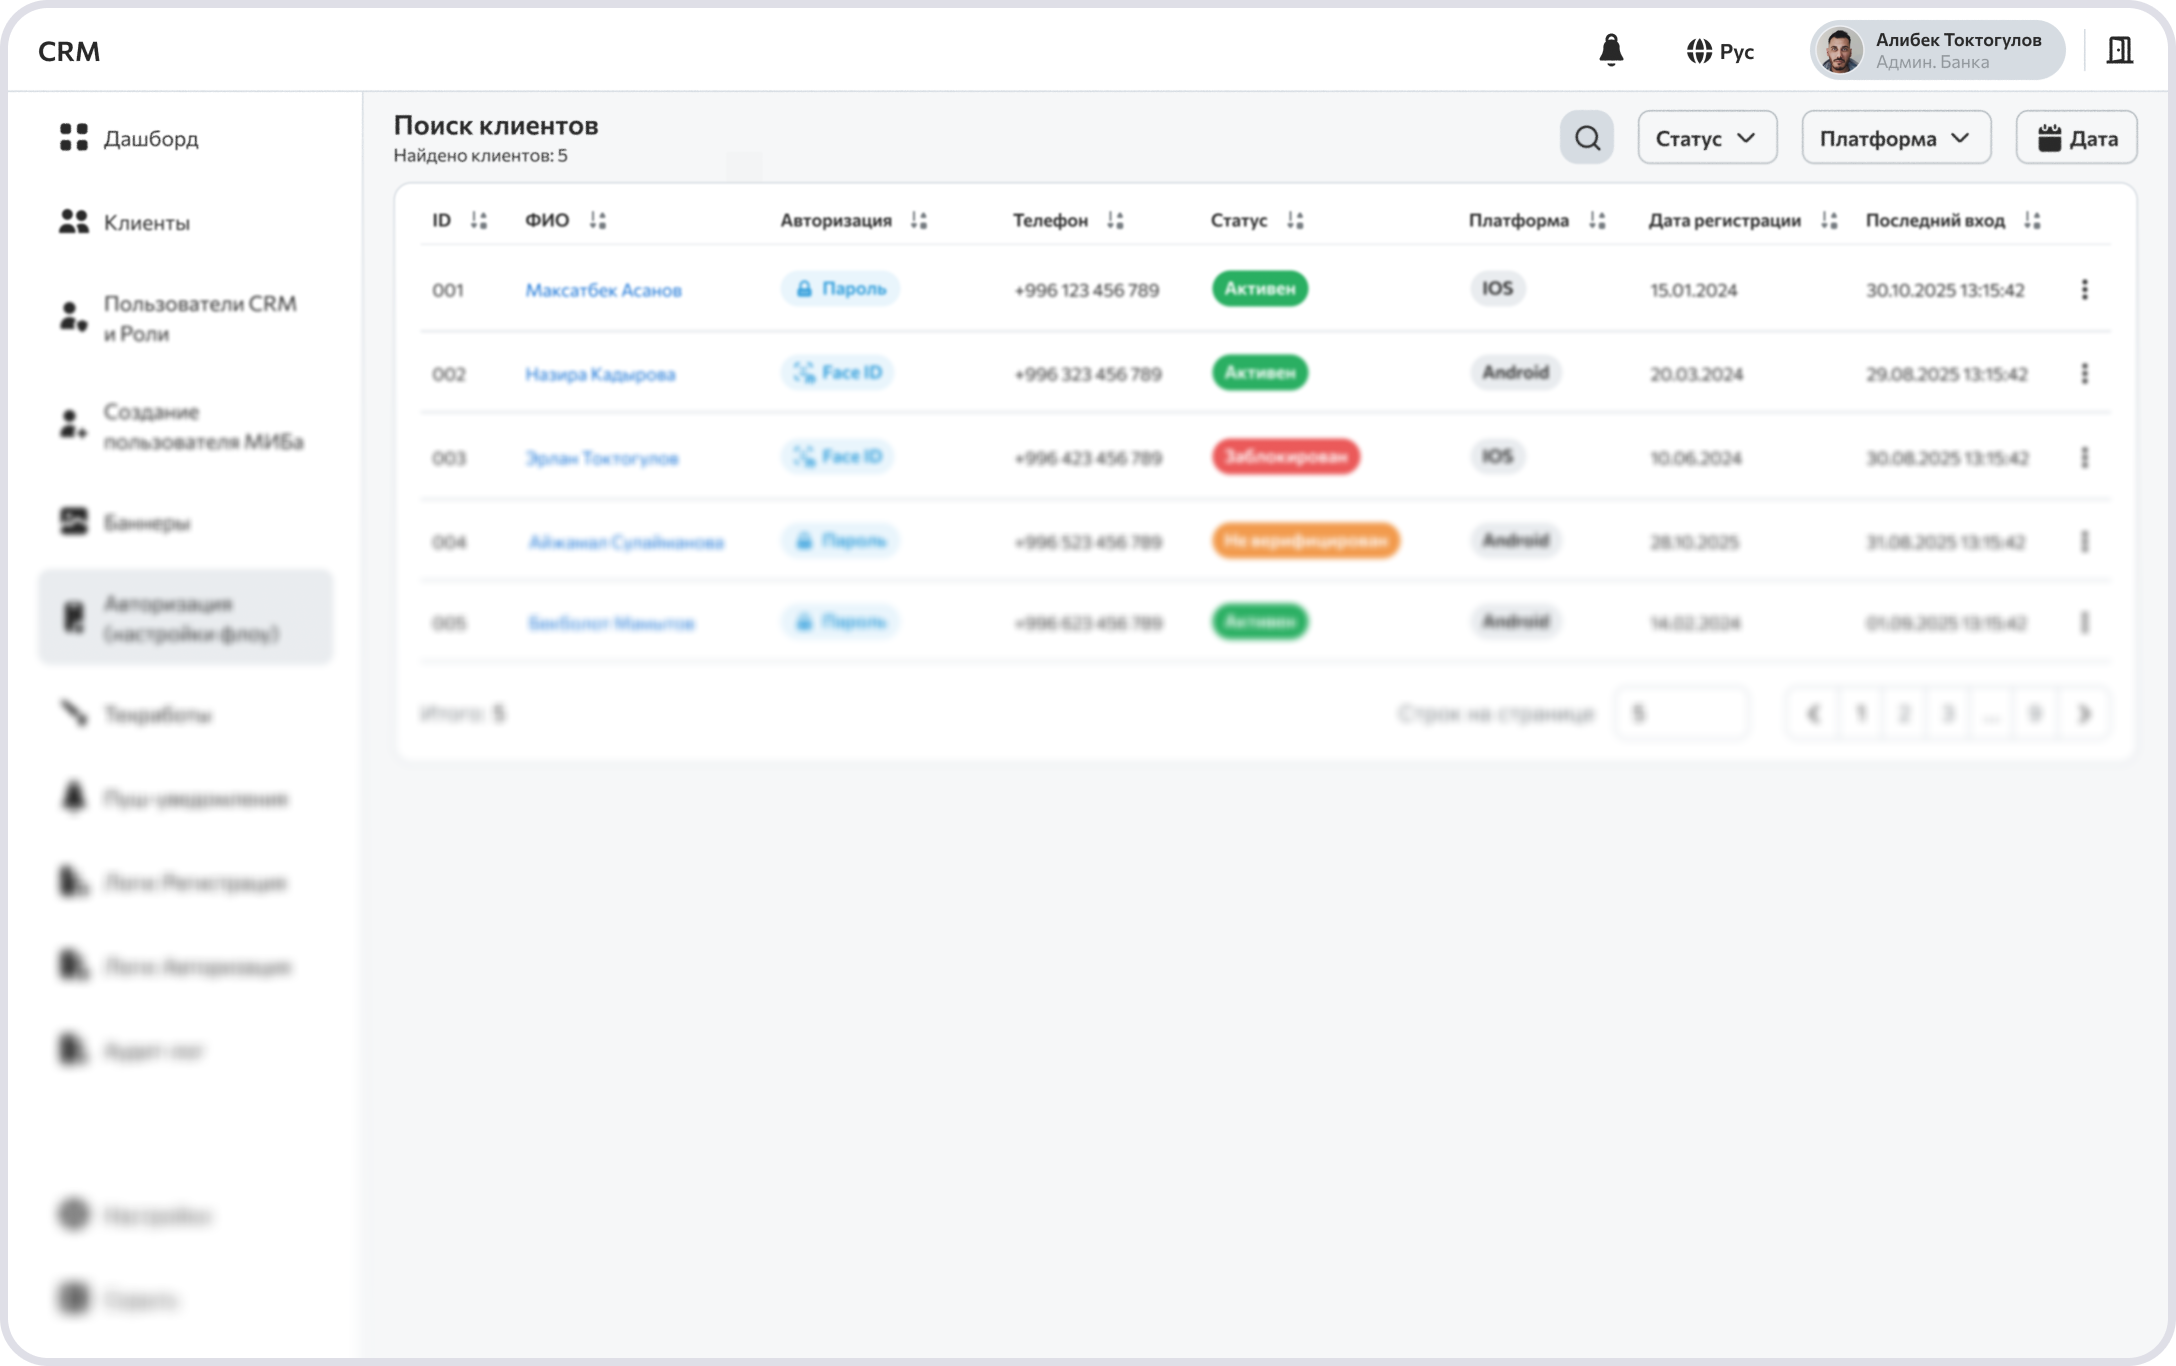Open three-dot menu for client 002

(2084, 373)
